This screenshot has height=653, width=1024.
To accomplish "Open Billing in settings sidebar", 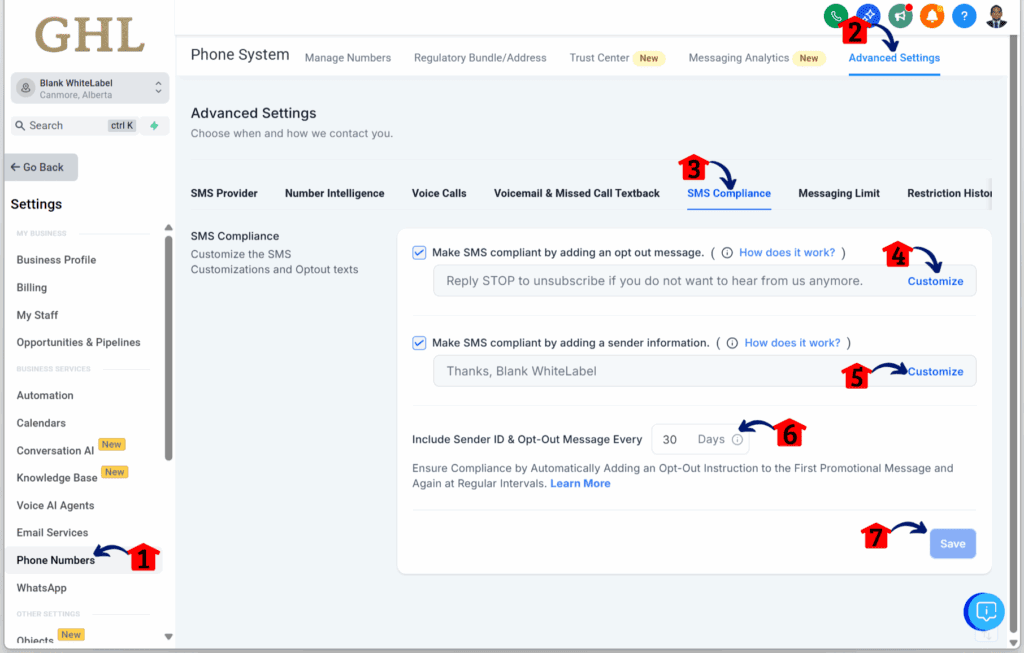I will pos(31,287).
